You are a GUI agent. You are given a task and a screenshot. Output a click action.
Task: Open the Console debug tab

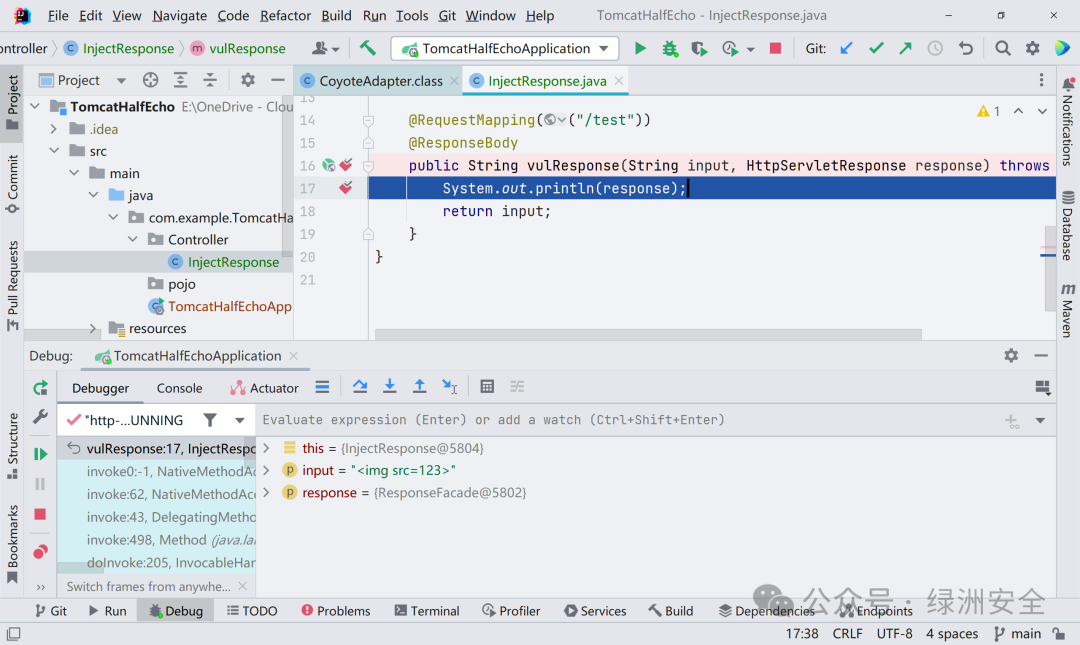[x=179, y=388]
